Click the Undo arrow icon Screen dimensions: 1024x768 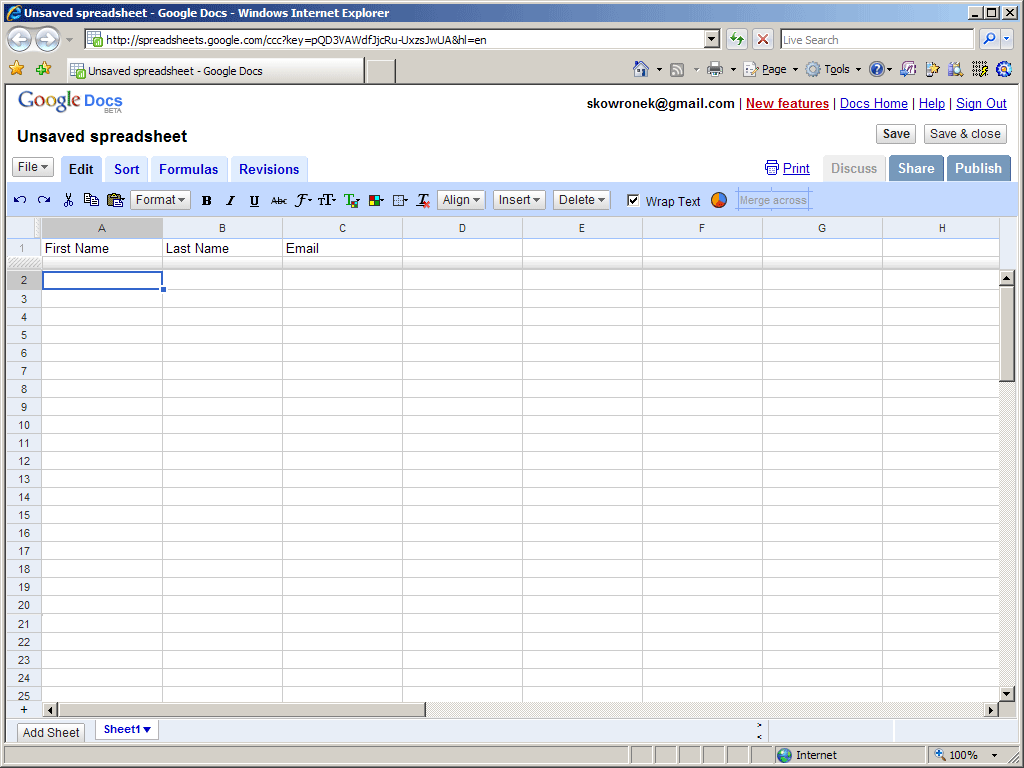click(20, 200)
